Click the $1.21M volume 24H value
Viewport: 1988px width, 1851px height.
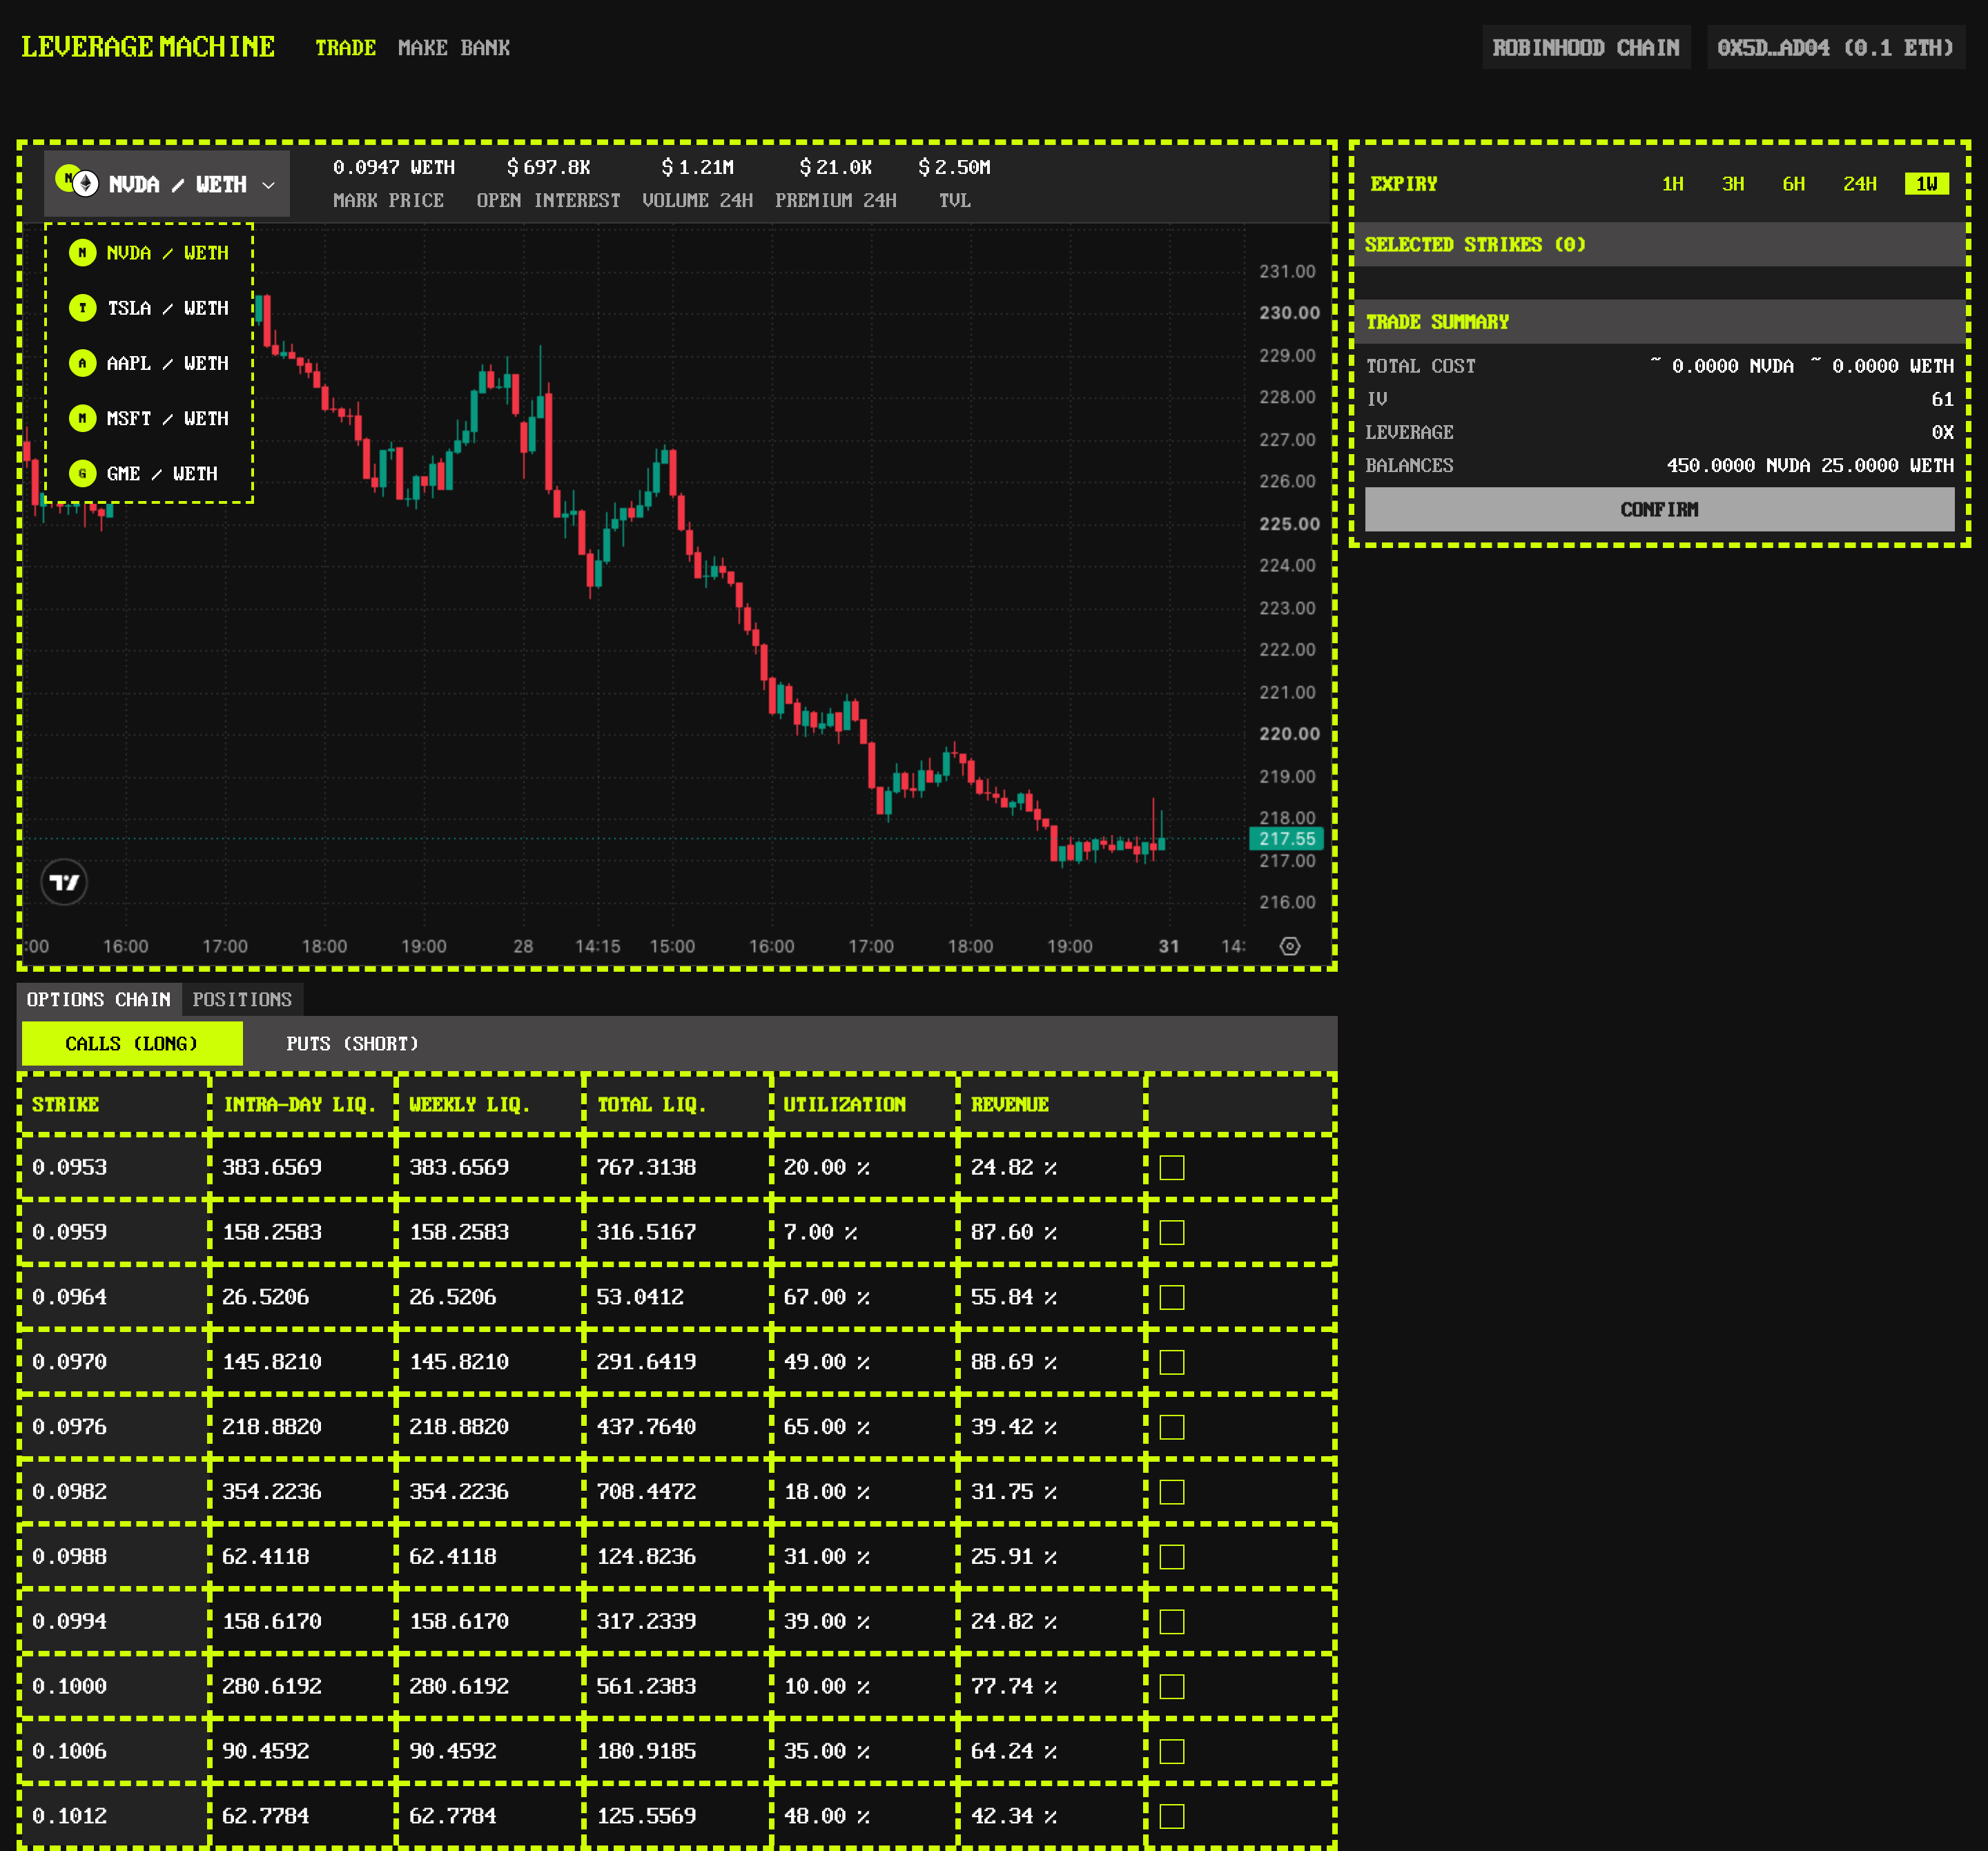click(698, 167)
